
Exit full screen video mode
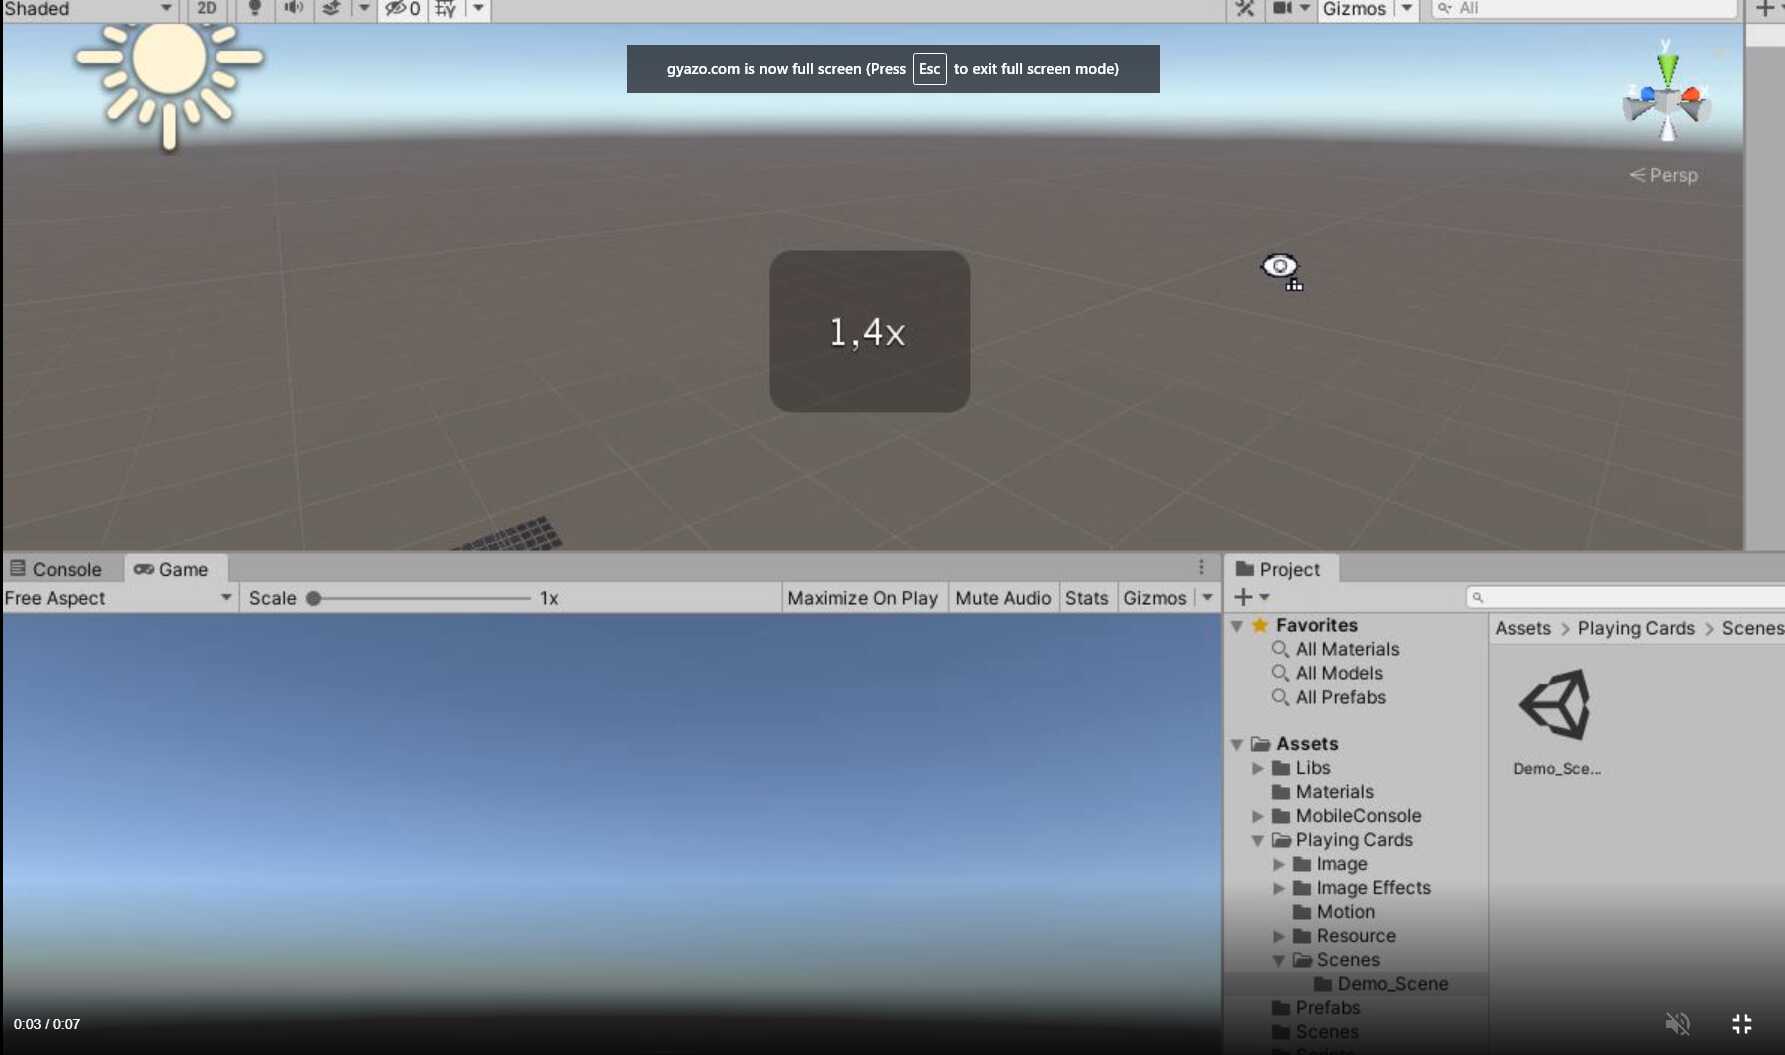pos(1741,1023)
